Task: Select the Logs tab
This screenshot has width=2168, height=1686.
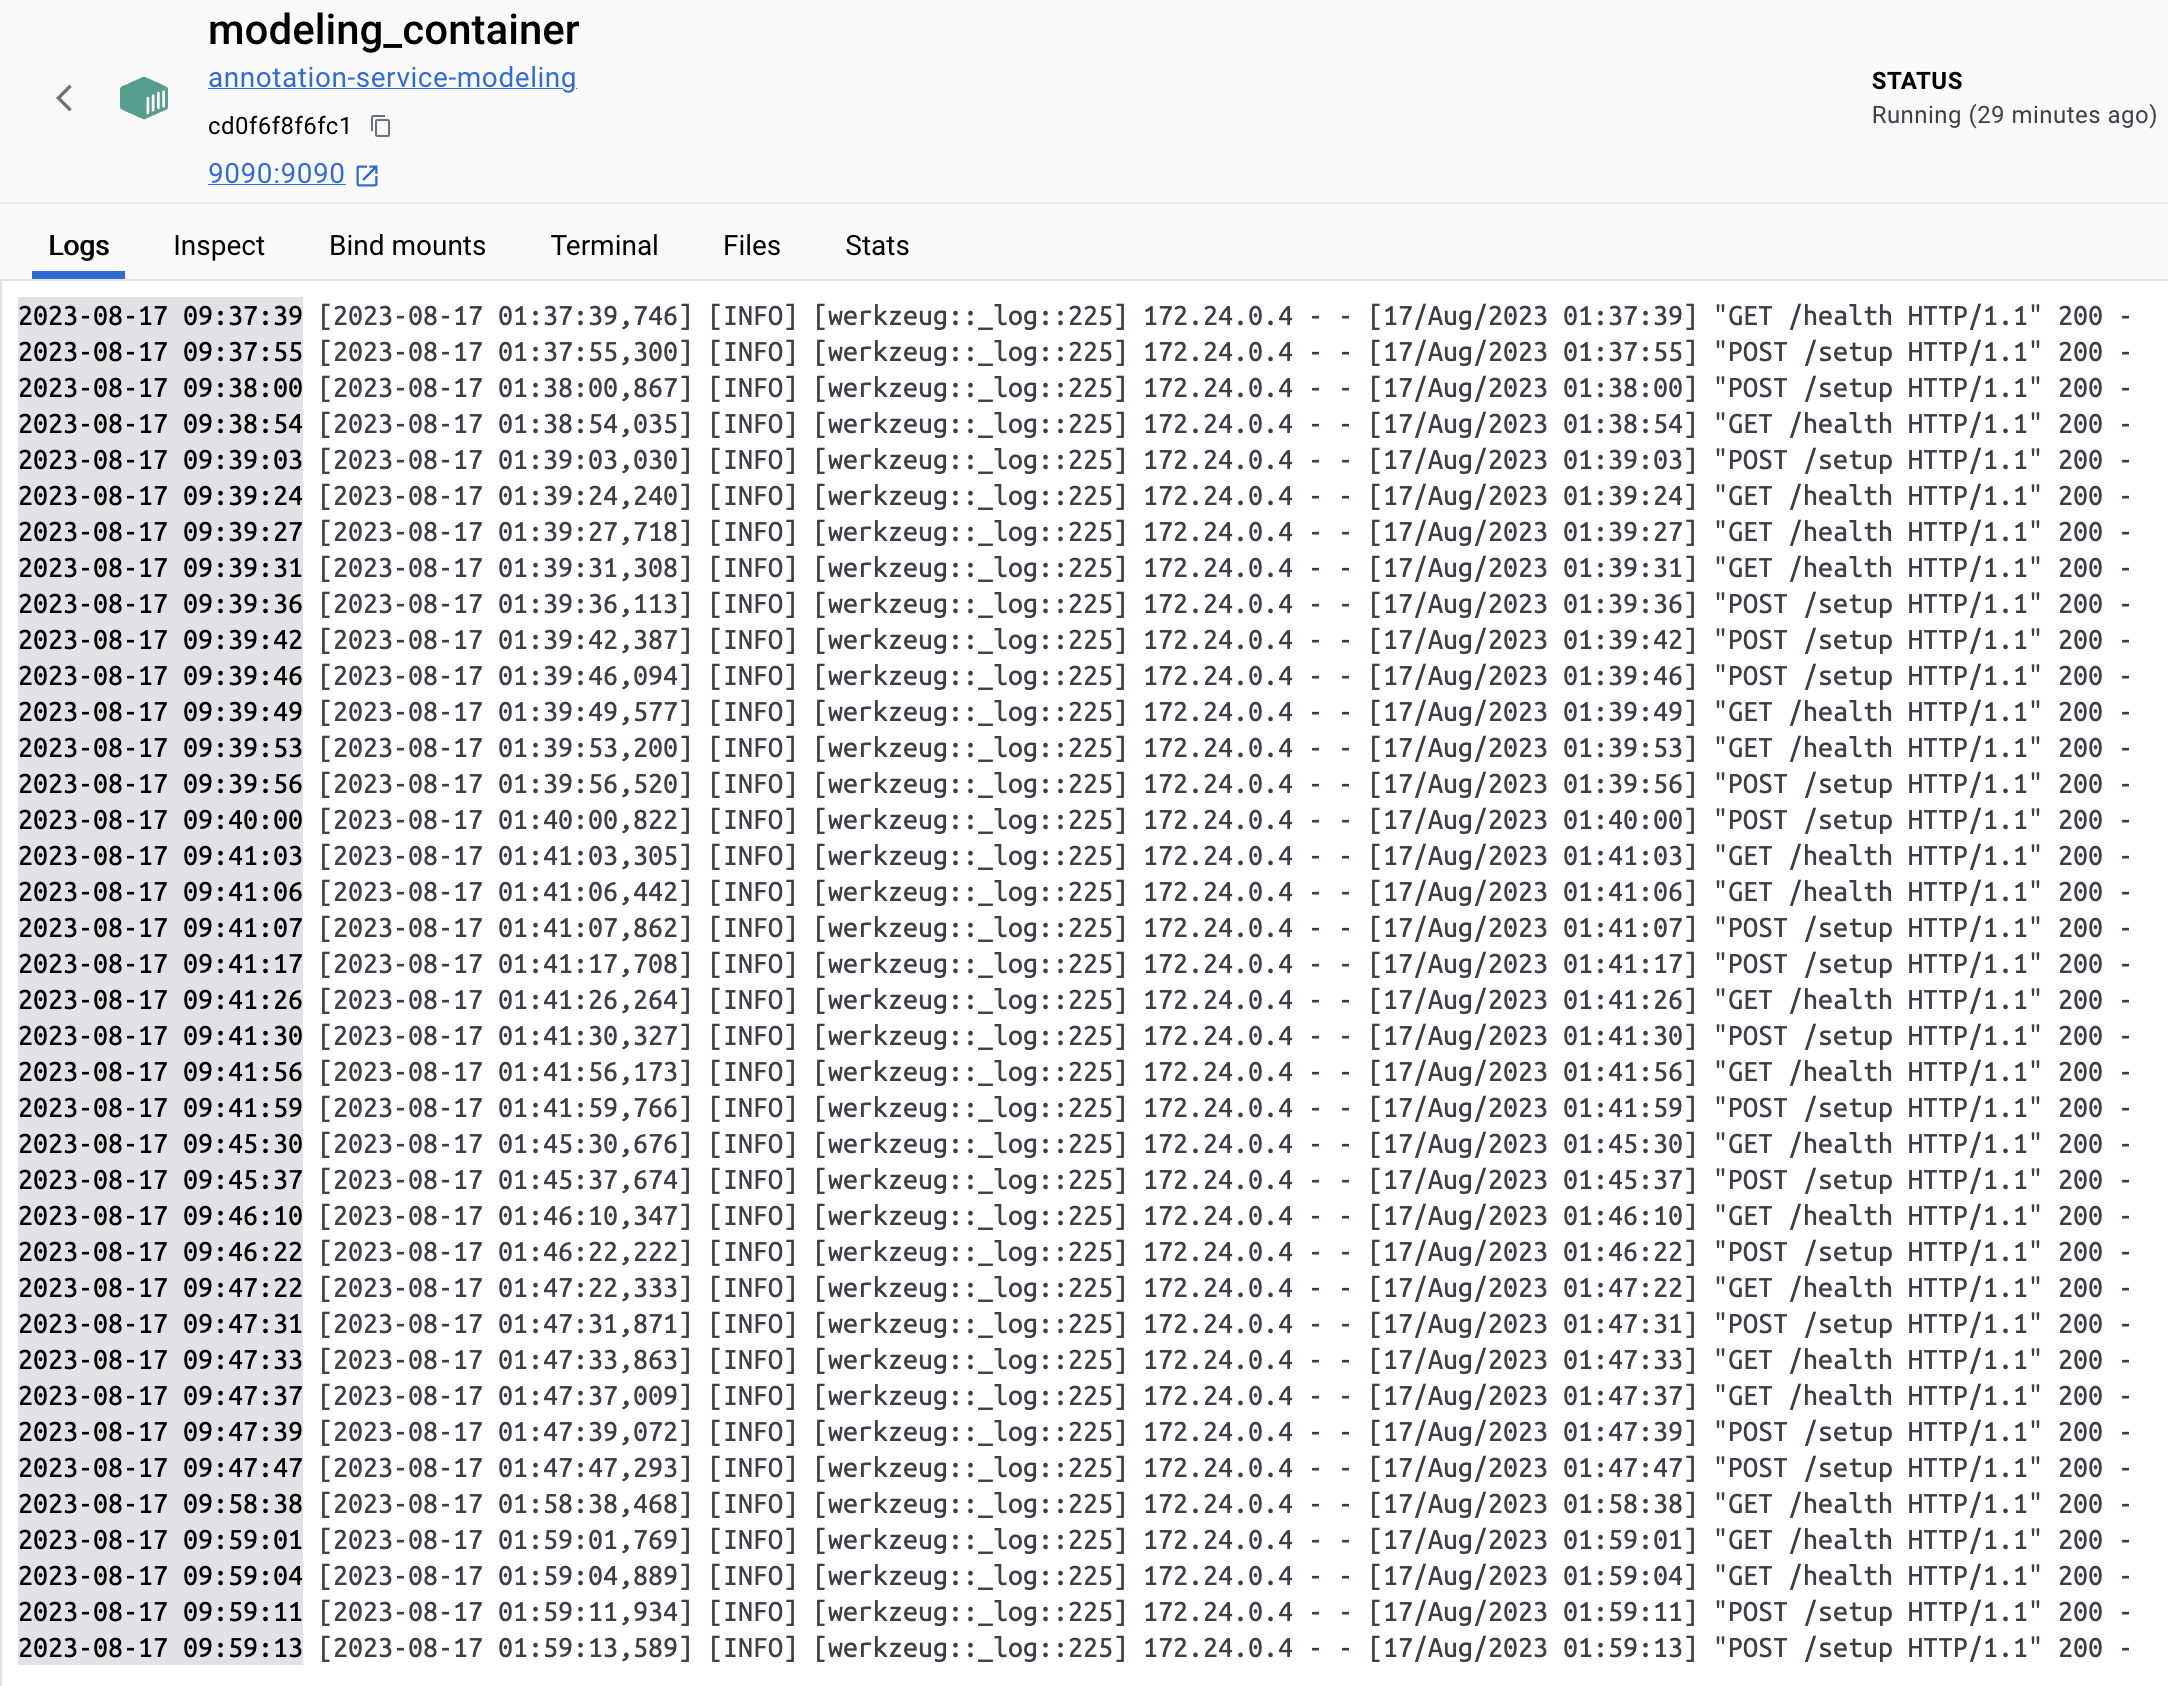Action: tap(78, 245)
